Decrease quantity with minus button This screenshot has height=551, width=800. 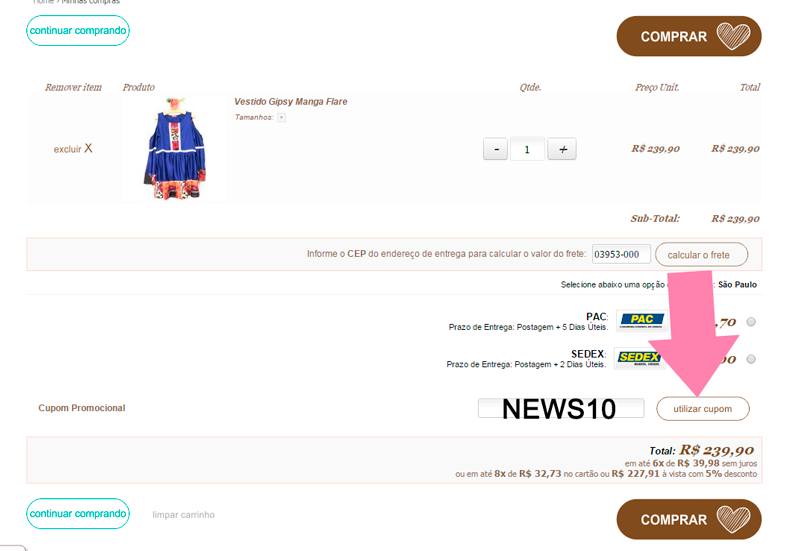495,149
